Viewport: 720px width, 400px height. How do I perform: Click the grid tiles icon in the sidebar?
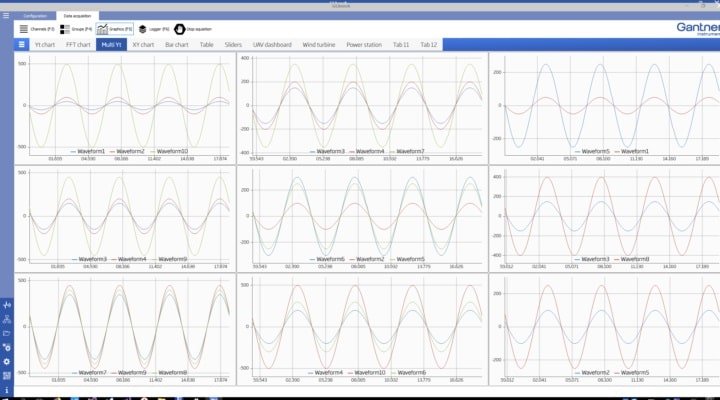click(6, 376)
